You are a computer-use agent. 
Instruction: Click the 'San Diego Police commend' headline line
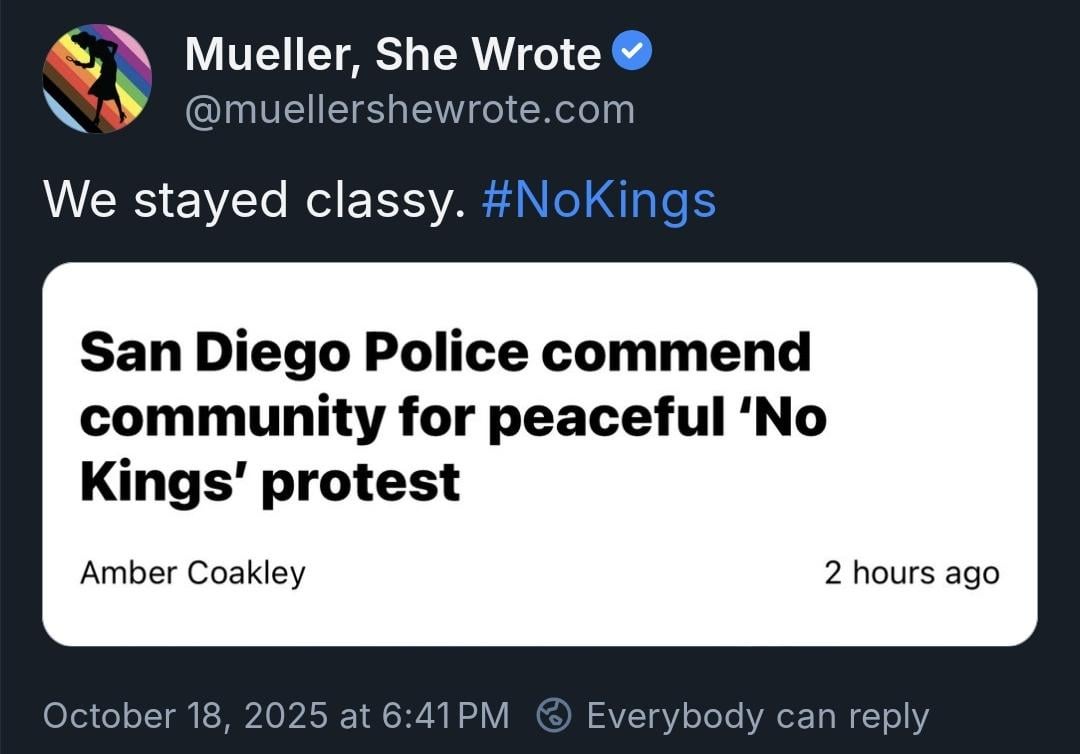point(445,353)
